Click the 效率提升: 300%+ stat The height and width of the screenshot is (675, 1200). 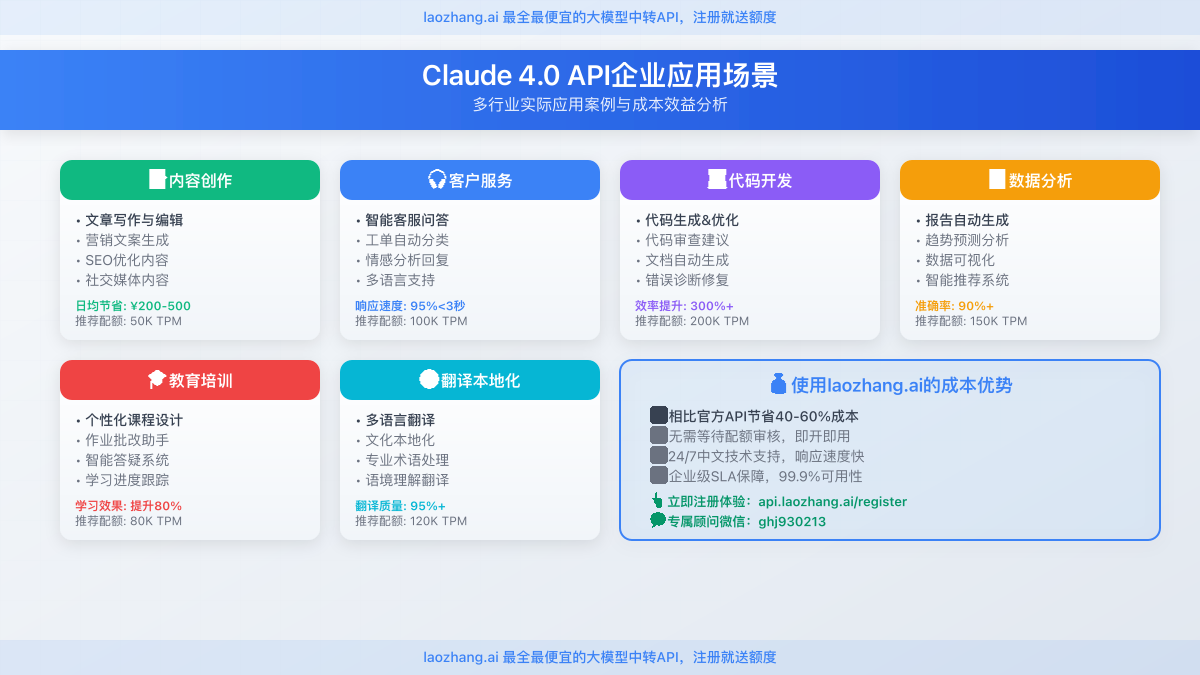684,306
